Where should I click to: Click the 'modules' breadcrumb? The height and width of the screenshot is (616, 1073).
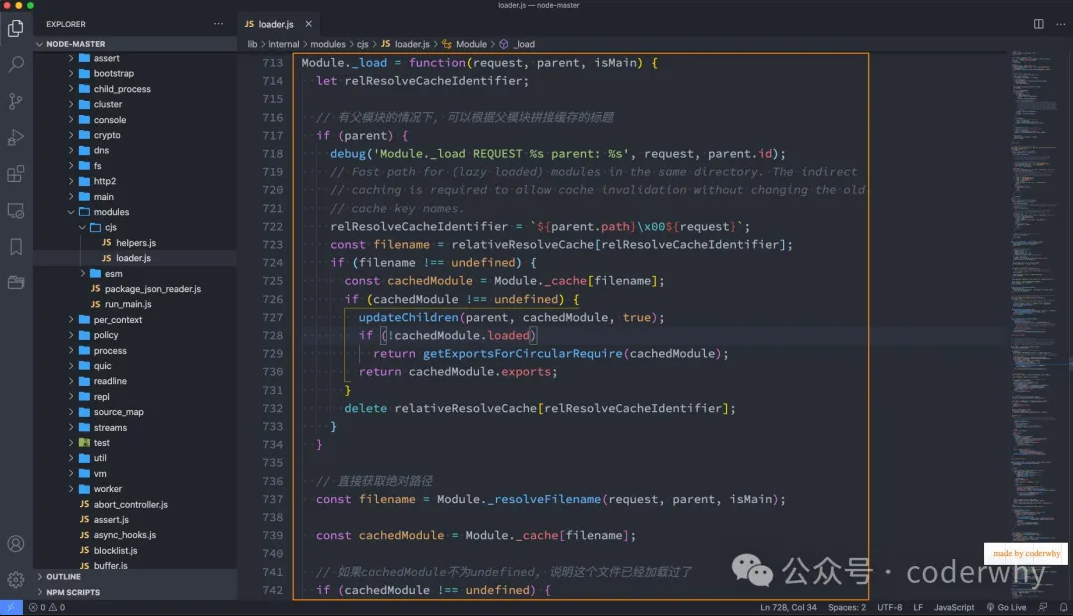pos(328,44)
